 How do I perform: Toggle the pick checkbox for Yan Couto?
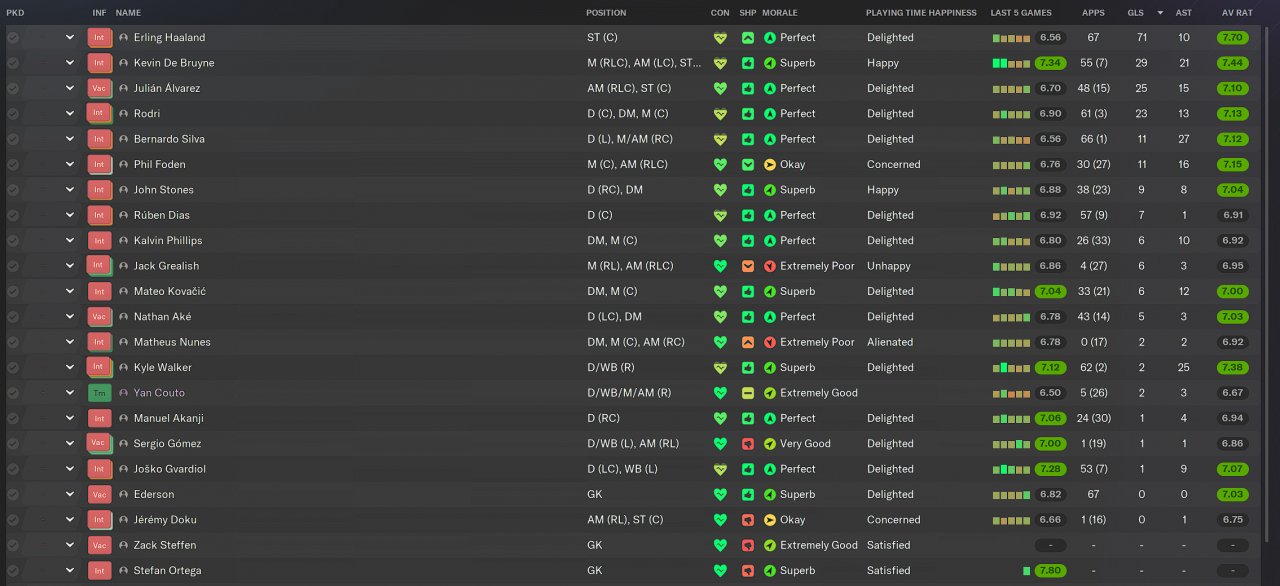[x=13, y=393]
